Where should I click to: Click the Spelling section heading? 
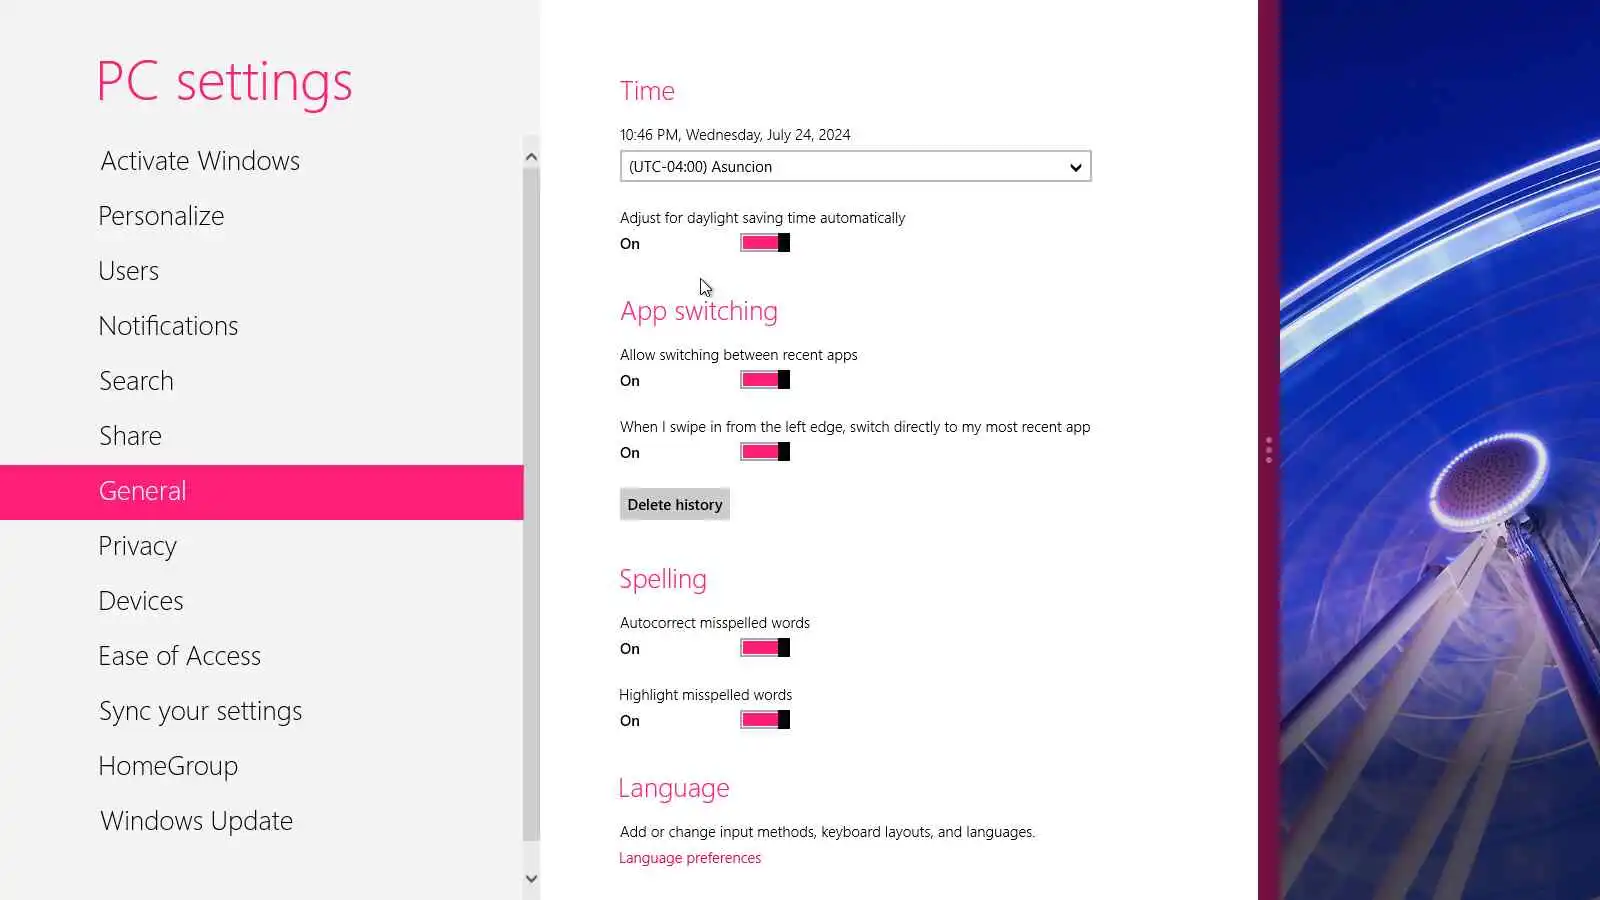(x=663, y=579)
